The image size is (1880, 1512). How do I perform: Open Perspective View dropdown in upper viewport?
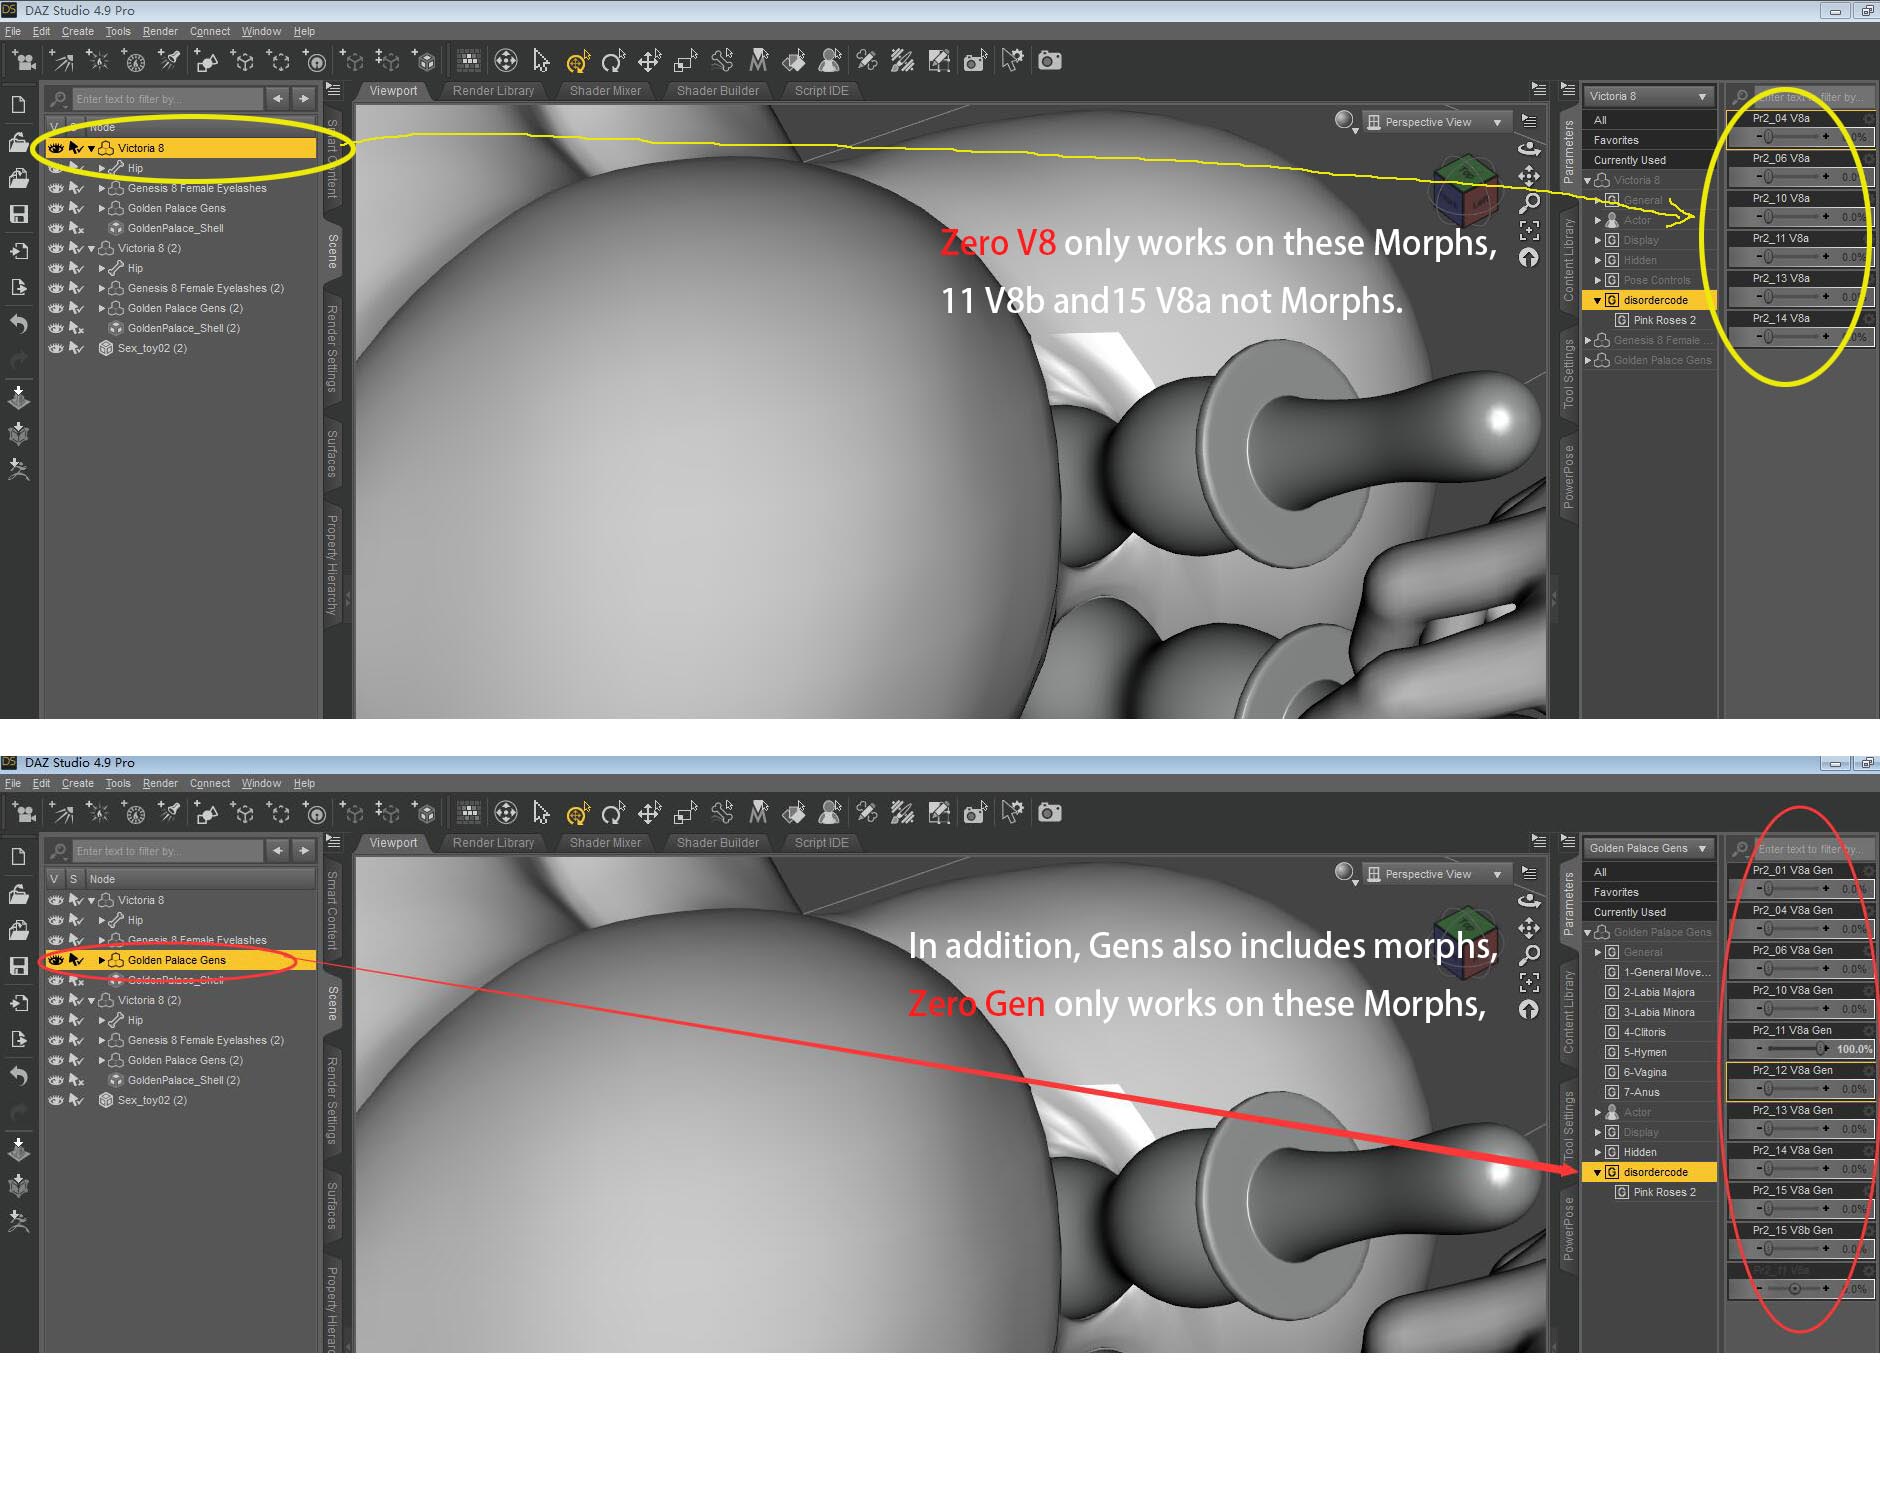coord(1435,122)
